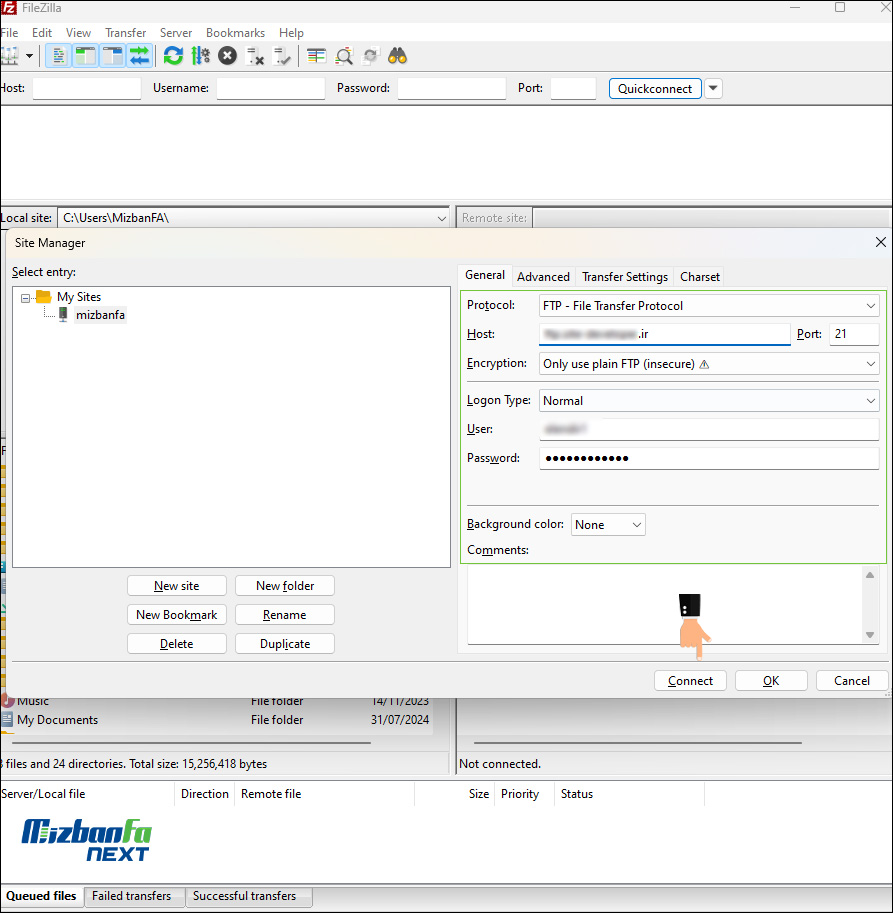
Task: Click the New folder button
Action: coord(285,586)
